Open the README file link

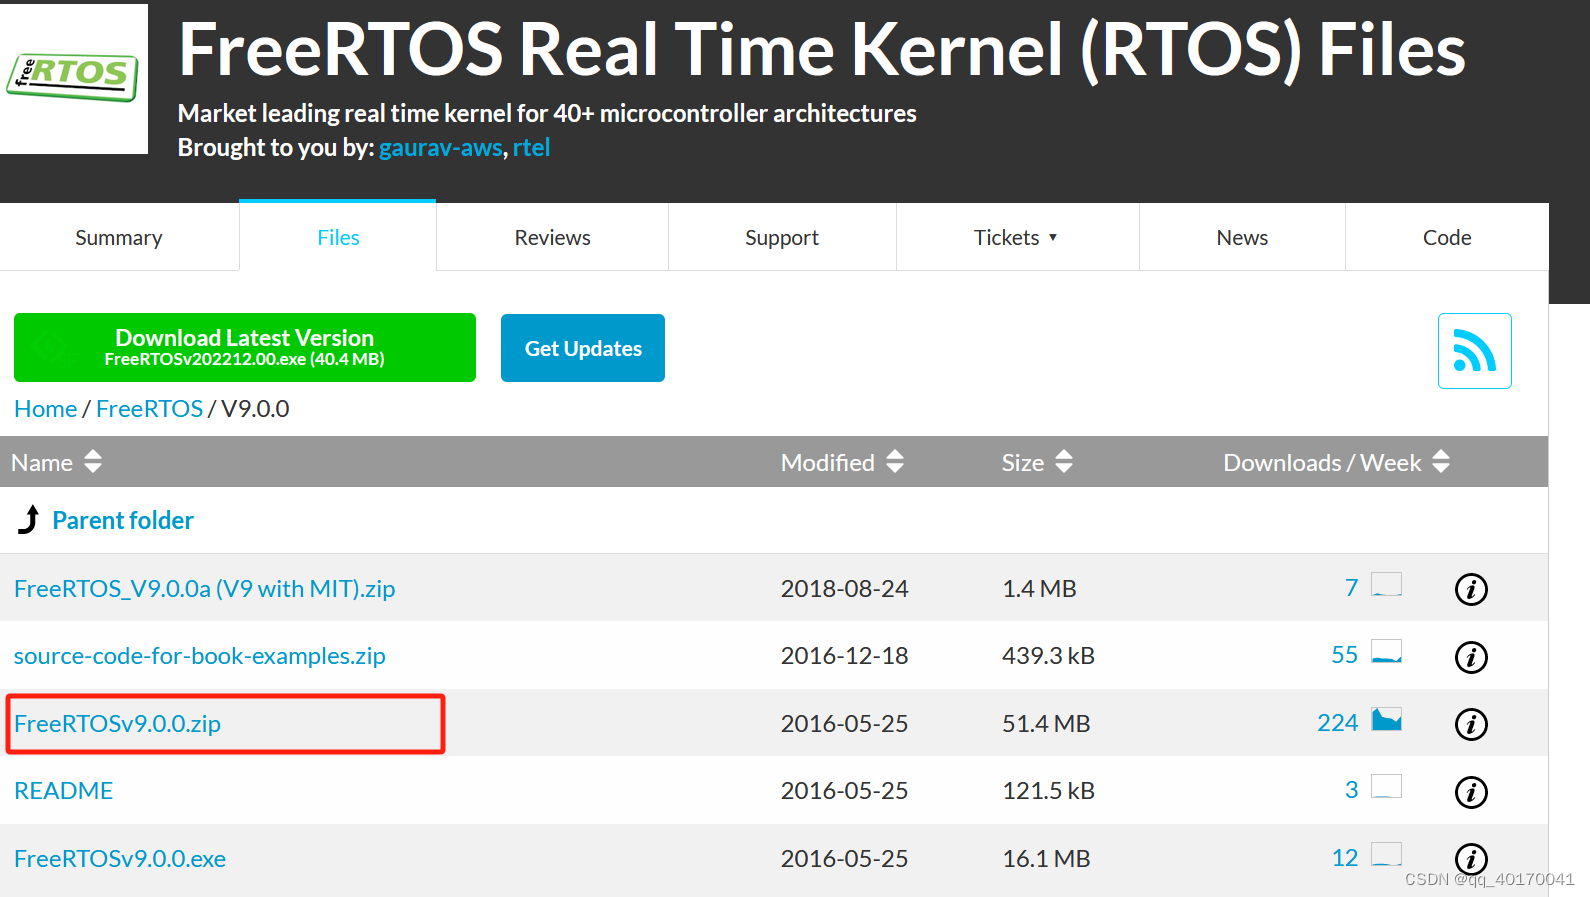pos(64,791)
